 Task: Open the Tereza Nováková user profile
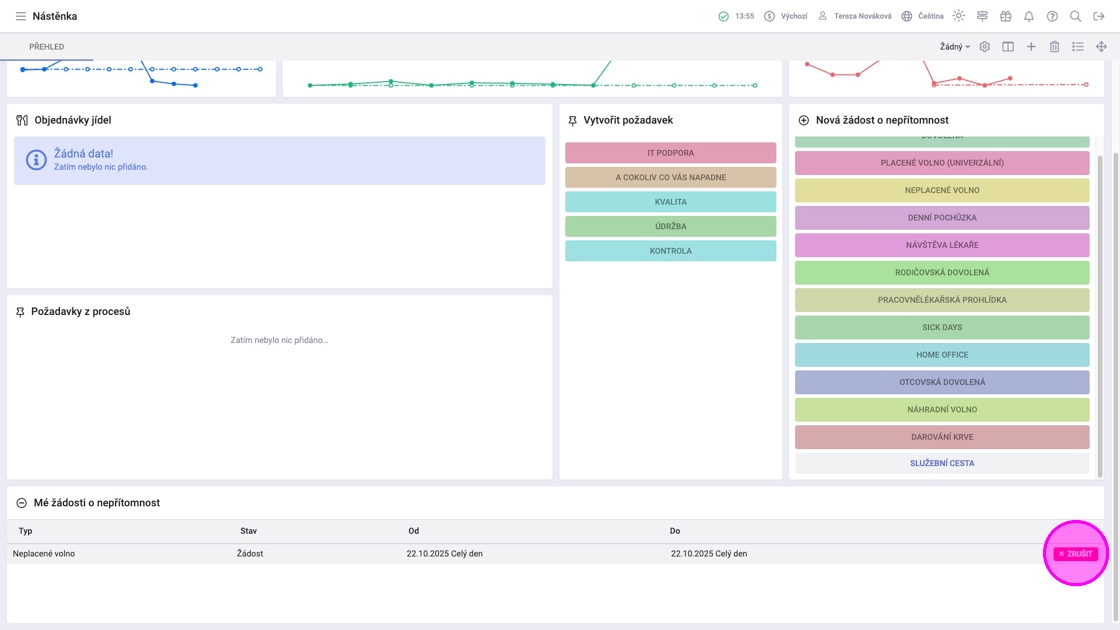pos(855,16)
